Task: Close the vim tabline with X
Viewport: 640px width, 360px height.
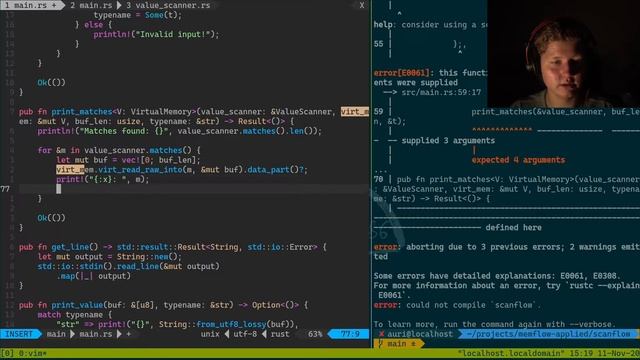Action: pos(362,5)
